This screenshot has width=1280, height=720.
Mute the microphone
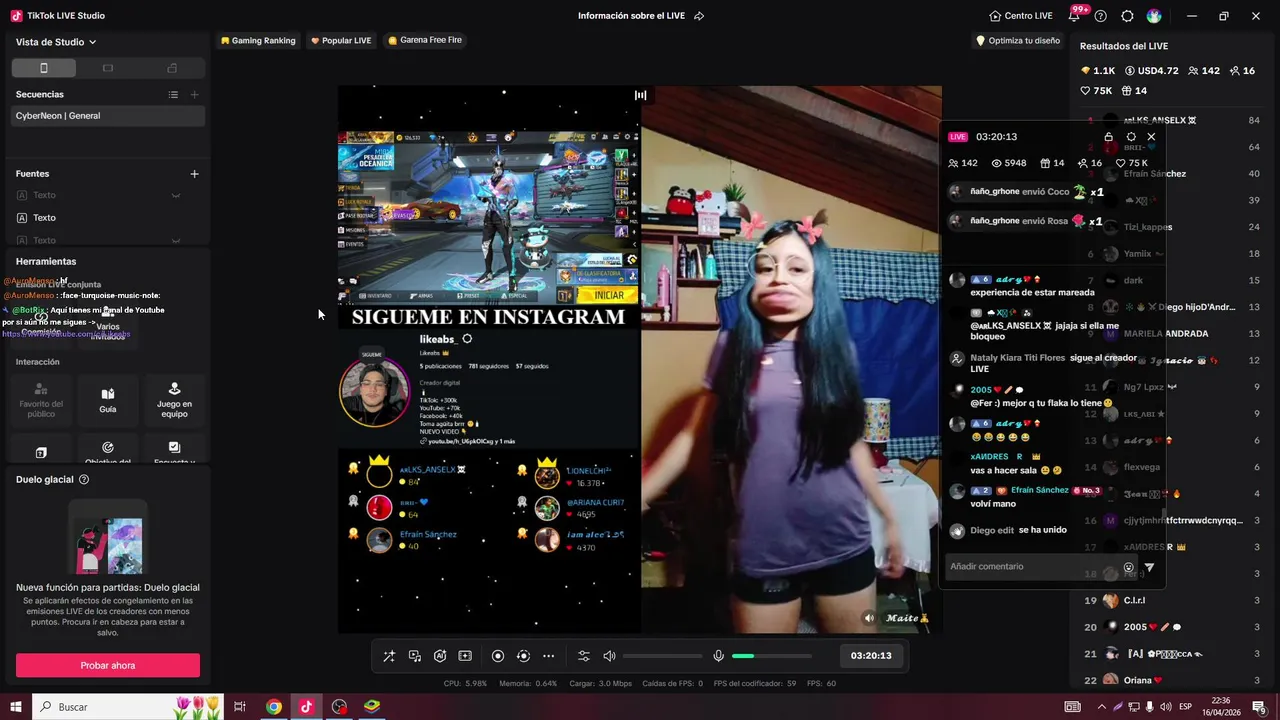[x=718, y=656]
